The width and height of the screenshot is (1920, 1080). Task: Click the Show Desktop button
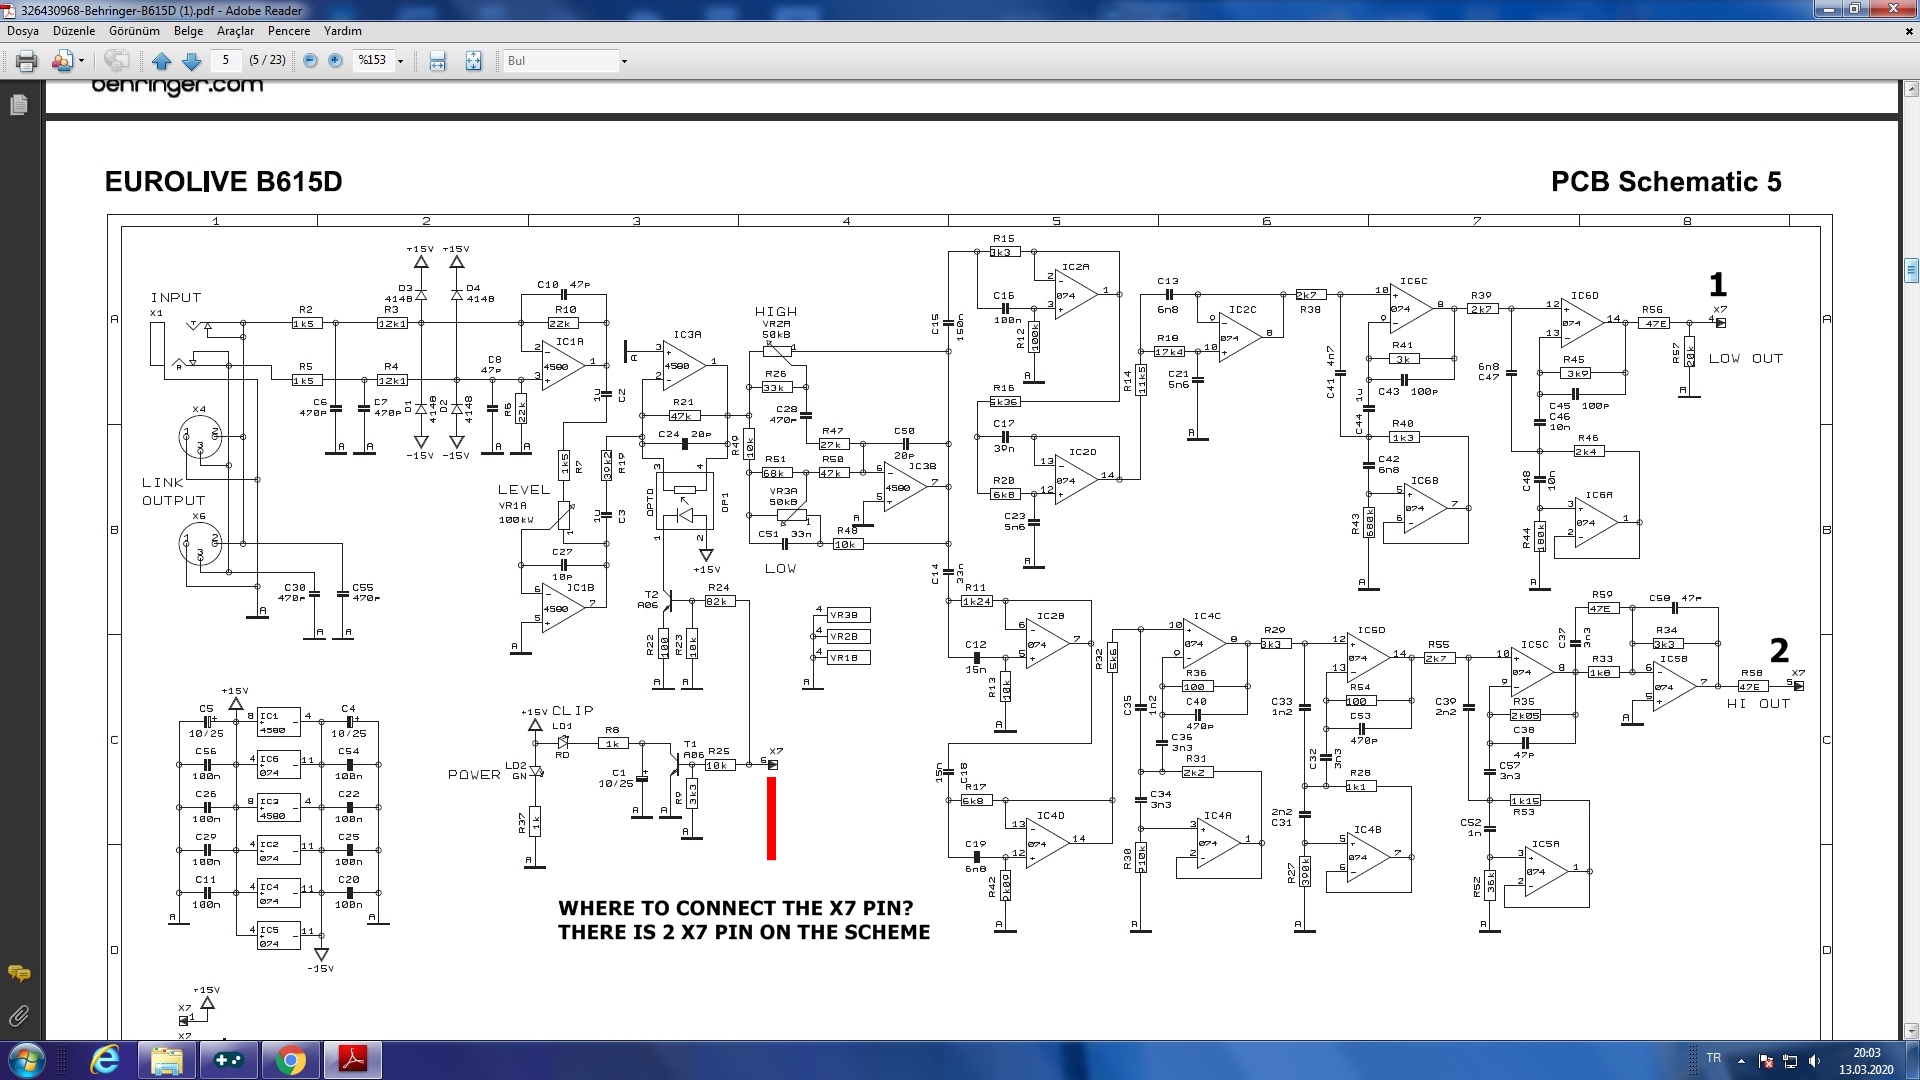(x=1912, y=1061)
